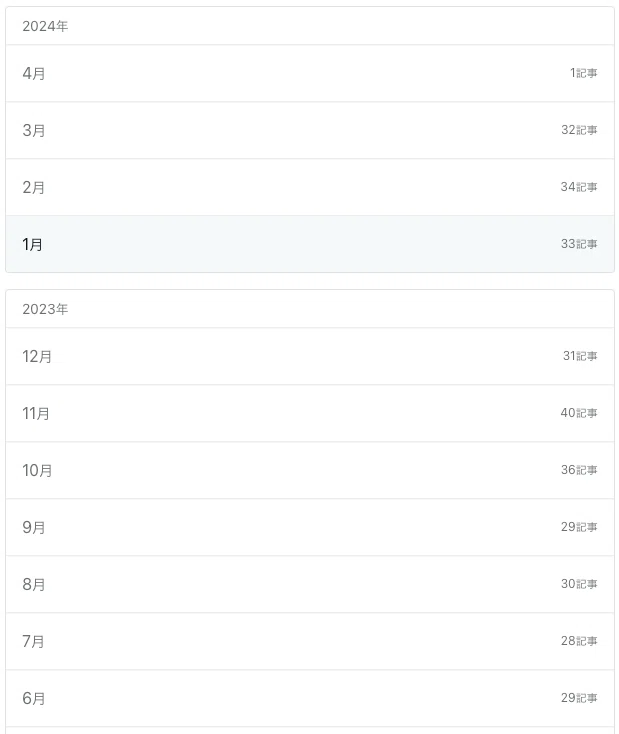Image resolution: width=619 pixels, height=734 pixels.
Task: Open the 7月 archive entry
Action: pos(310,641)
